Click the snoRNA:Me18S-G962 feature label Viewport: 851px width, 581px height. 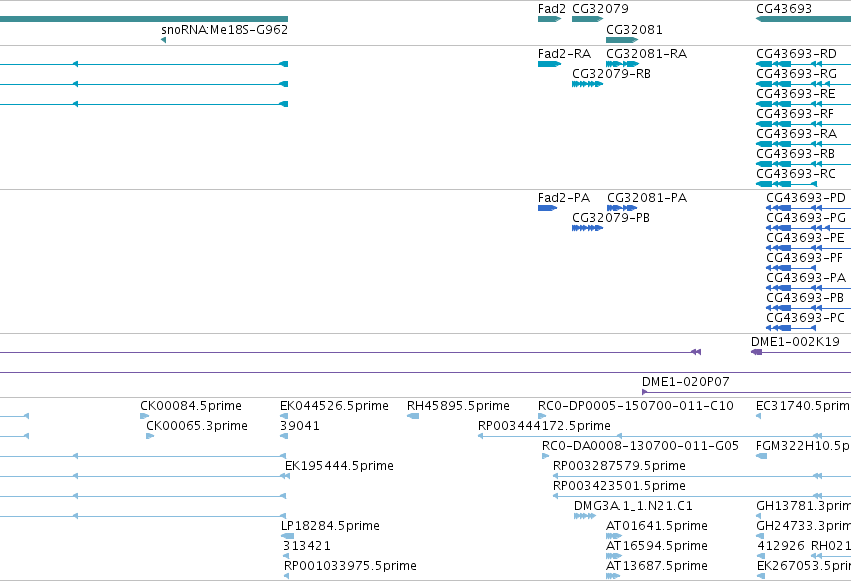pos(225,29)
